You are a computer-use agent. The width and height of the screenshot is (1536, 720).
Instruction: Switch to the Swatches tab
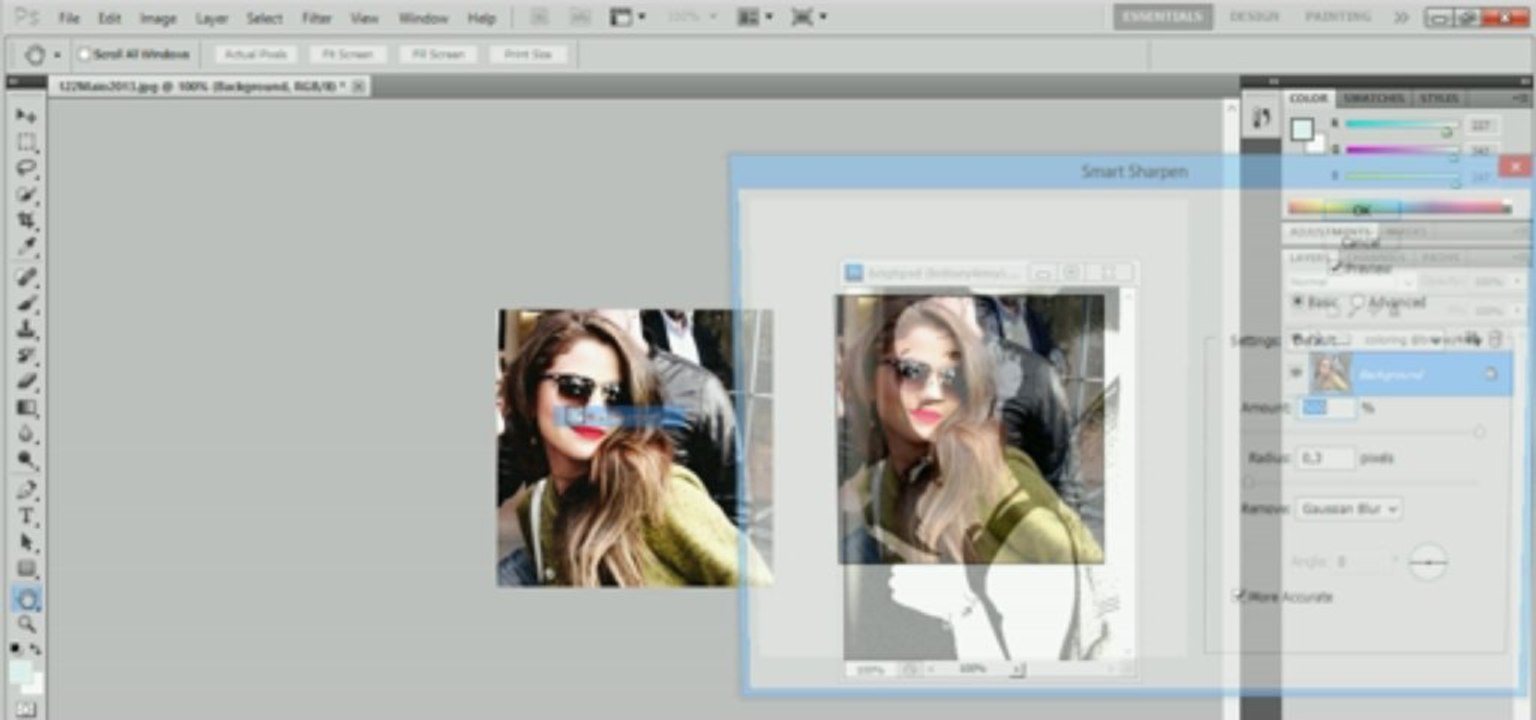[1374, 98]
